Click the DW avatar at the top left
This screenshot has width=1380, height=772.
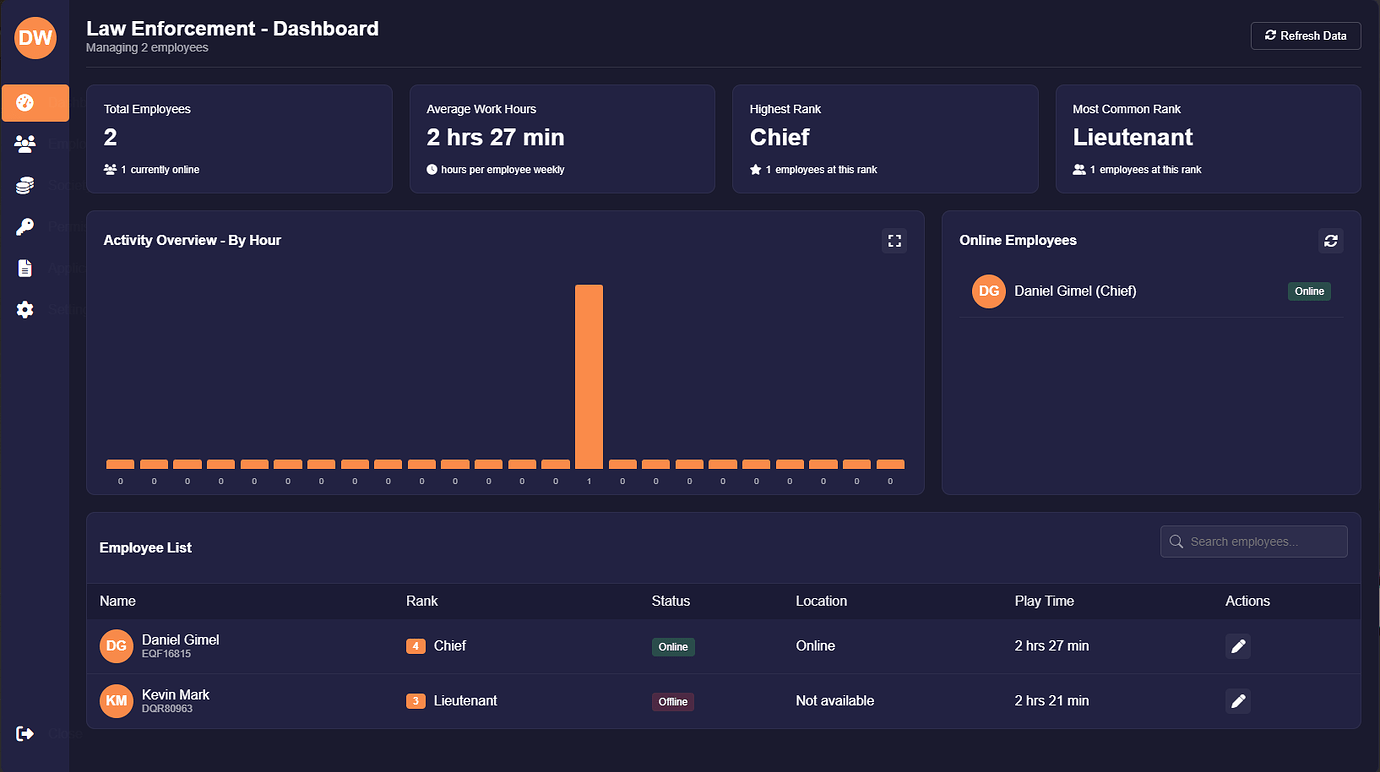pos(35,38)
